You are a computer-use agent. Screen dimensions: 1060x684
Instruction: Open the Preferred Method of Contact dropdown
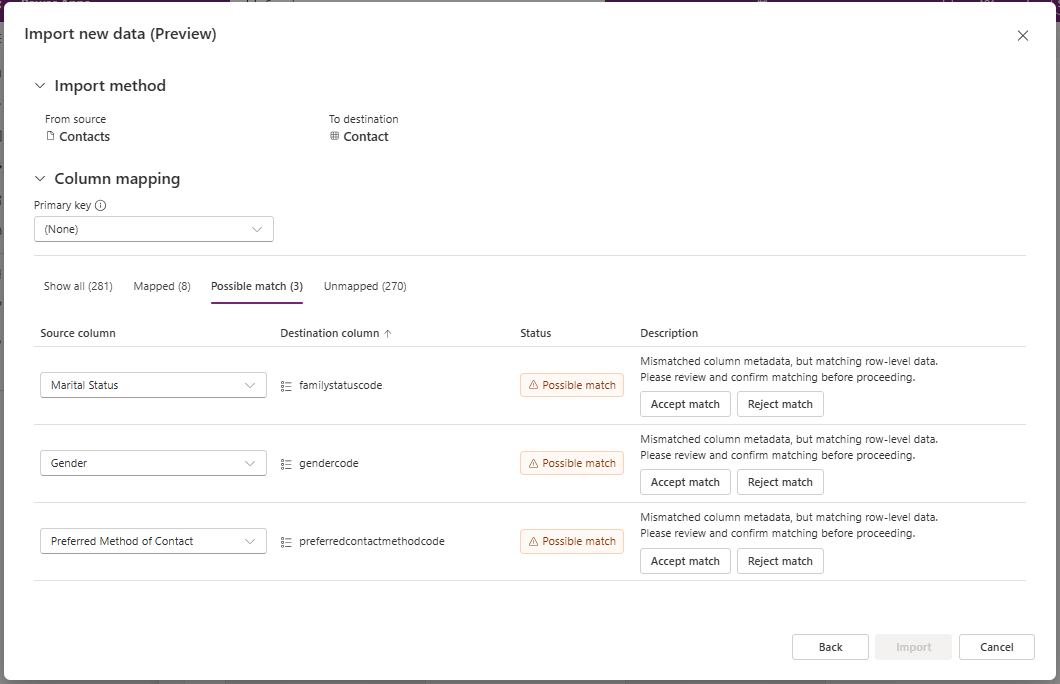coord(153,541)
